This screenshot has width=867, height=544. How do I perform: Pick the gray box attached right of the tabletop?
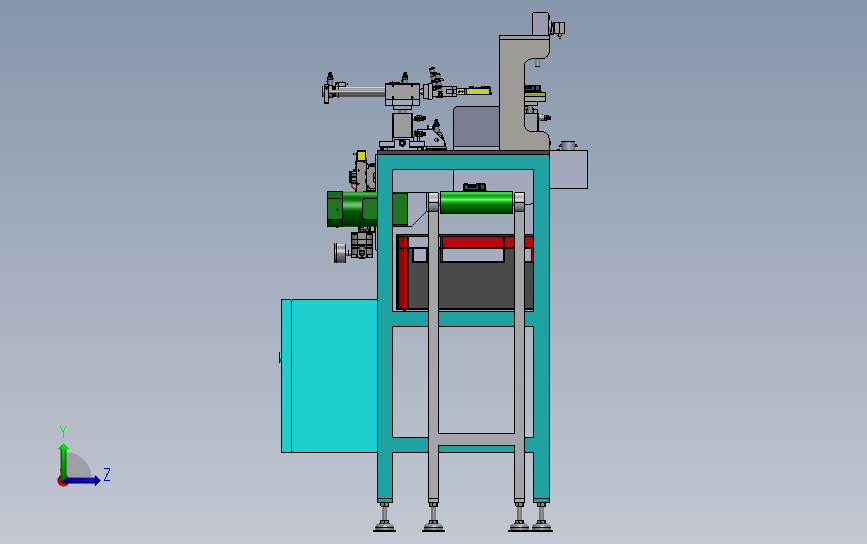(569, 169)
